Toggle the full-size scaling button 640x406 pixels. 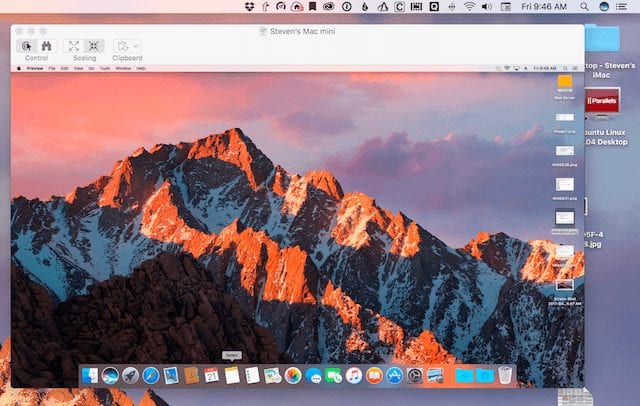point(94,46)
